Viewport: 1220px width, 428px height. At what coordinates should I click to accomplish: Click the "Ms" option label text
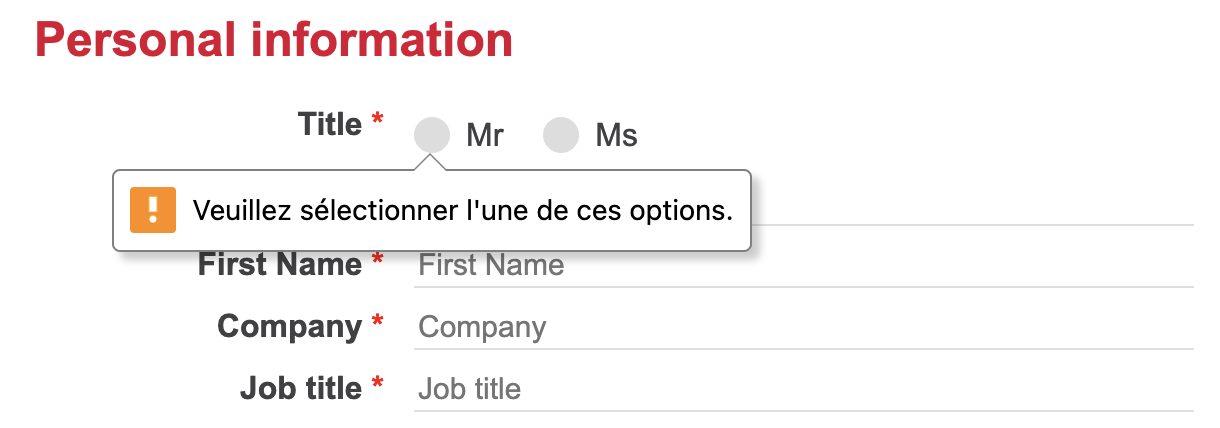point(616,135)
